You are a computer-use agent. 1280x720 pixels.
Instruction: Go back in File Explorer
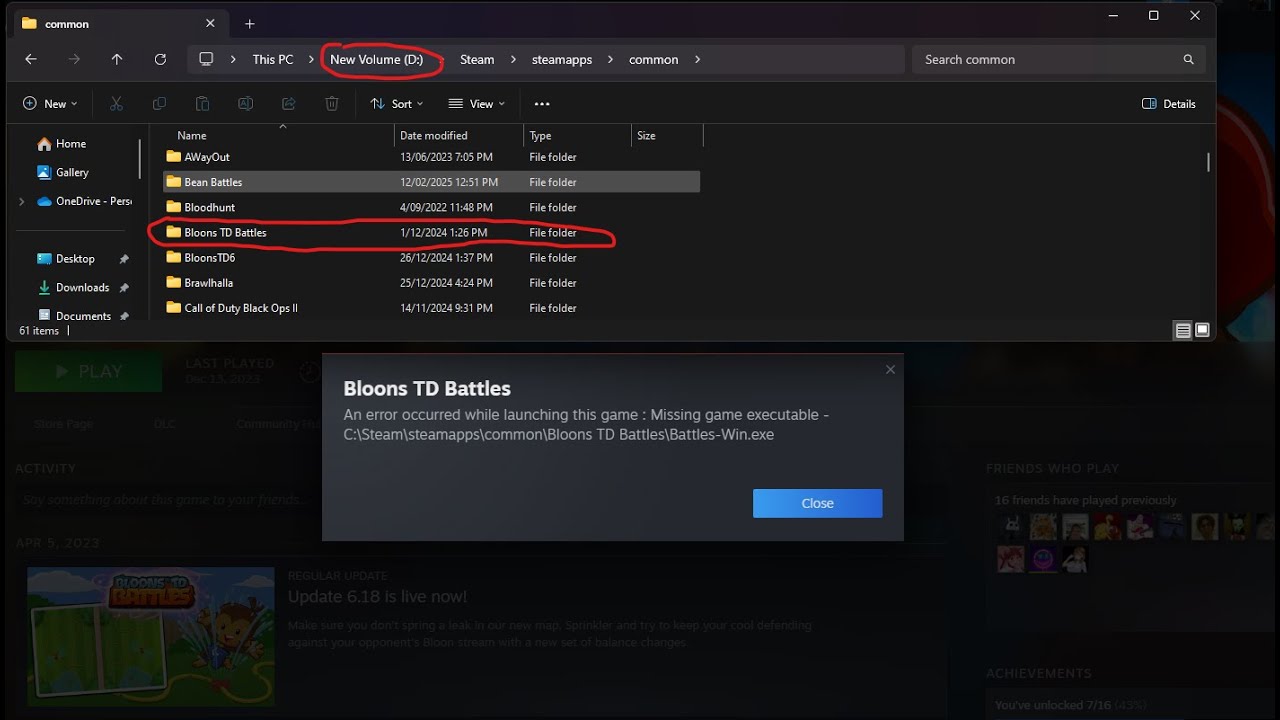[31, 60]
